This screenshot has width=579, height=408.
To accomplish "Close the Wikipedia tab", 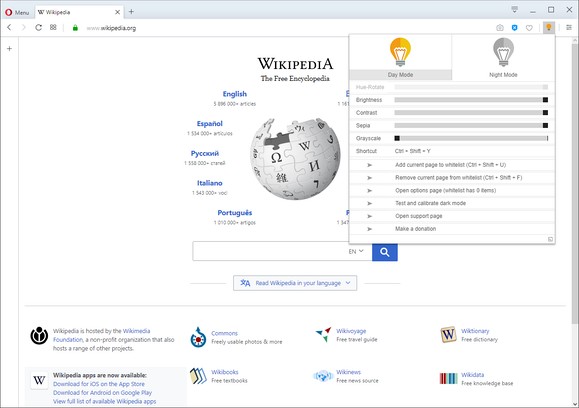I will click(117, 12).
